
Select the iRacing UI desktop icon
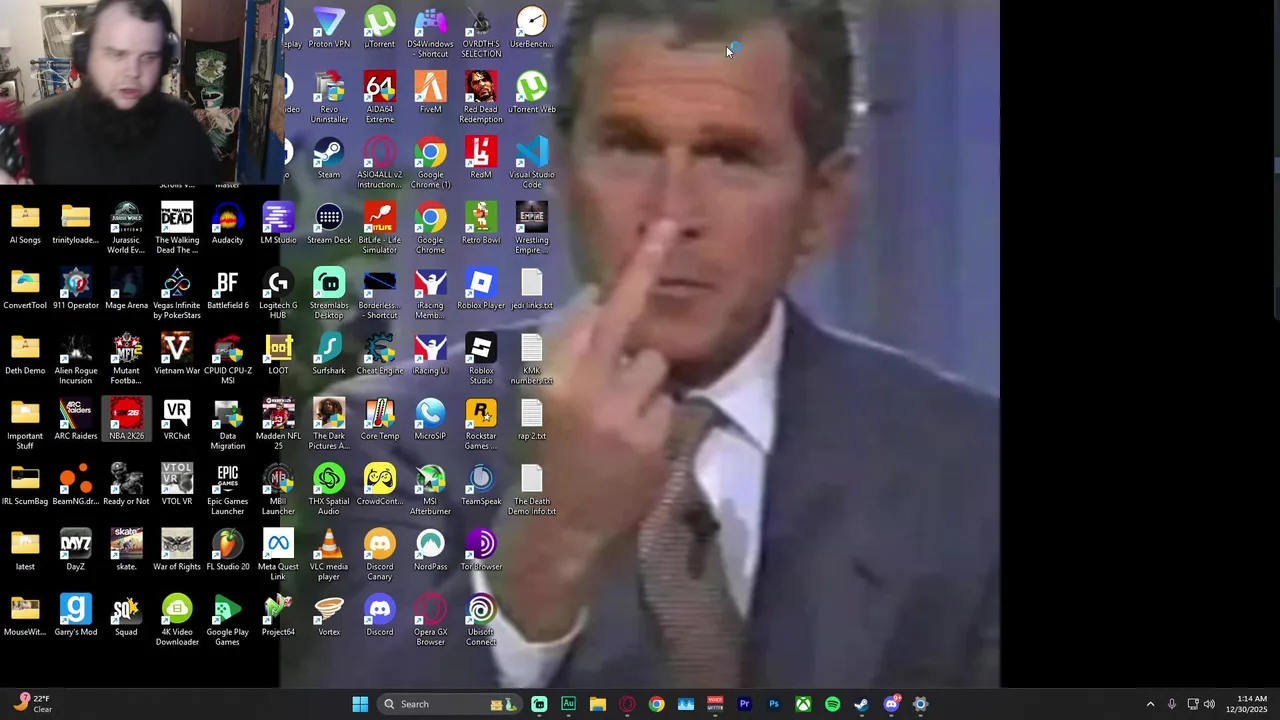(x=431, y=354)
